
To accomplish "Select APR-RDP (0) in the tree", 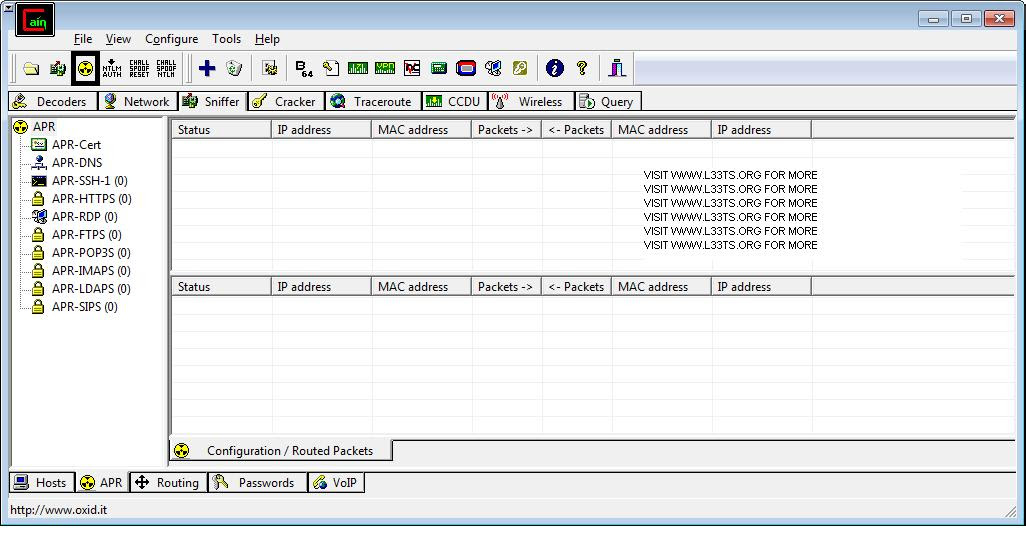I will [x=84, y=217].
